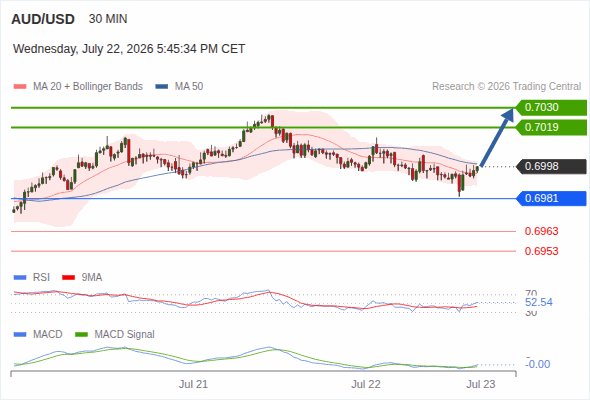Click the MA 20 Bollinger Bands legend swatch
Screen dimensions: 590x400
click(x=20, y=87)
